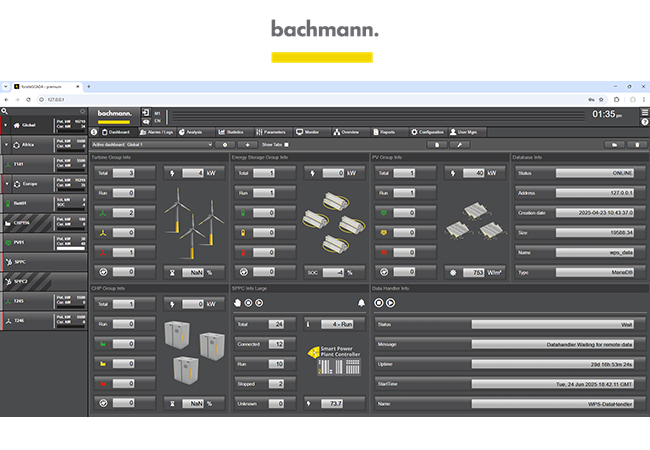Click the red PV panel status icon
Screen dimensions: 650x450
click(384, 252)
